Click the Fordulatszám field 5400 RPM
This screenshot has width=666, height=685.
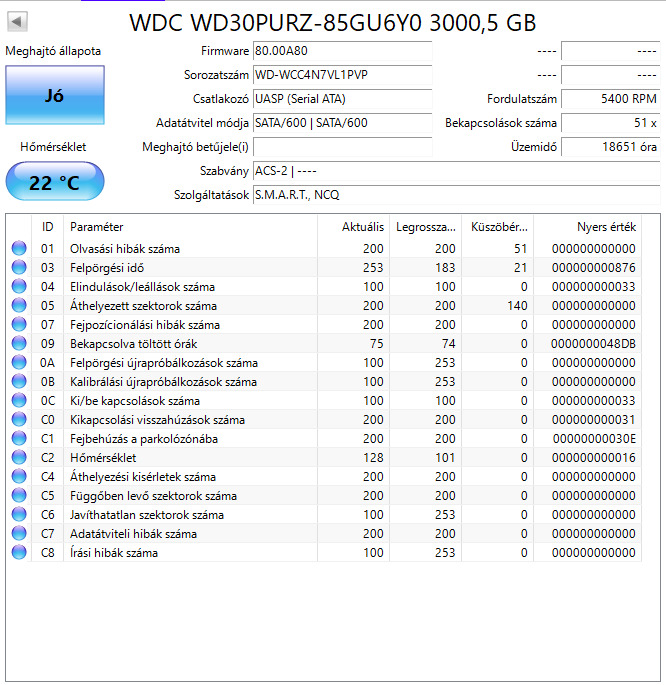tap(610, 99)
